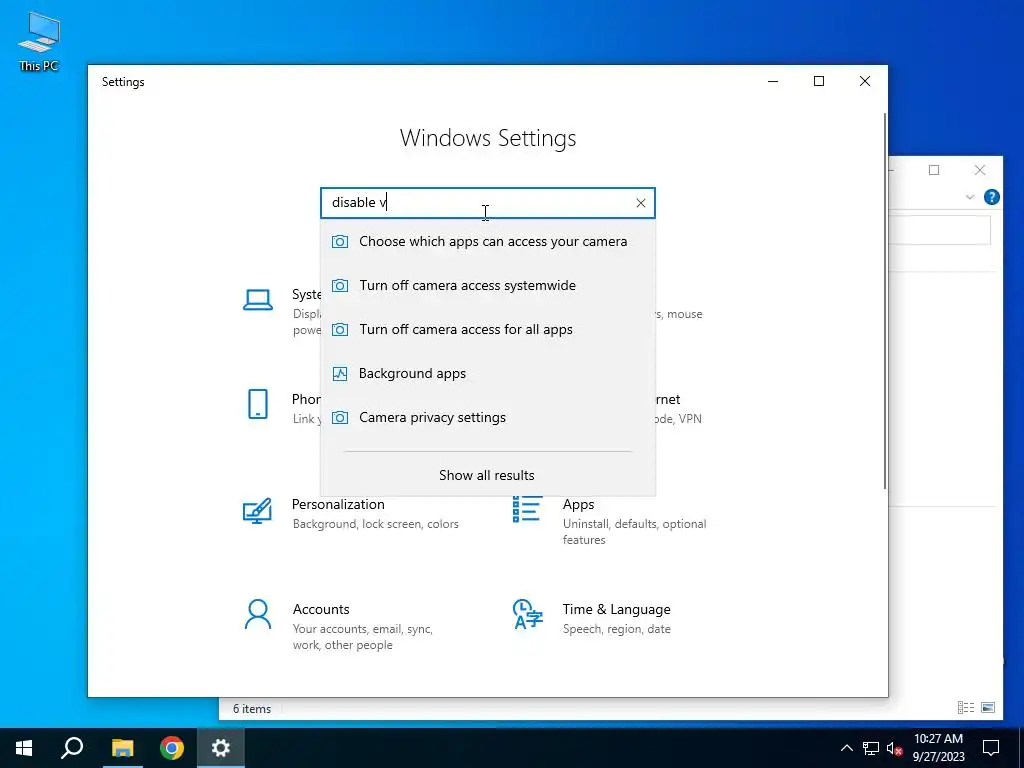1024x768 pixels.
Task: Open the Camera privacy settings result
Action: pos(488,417)
